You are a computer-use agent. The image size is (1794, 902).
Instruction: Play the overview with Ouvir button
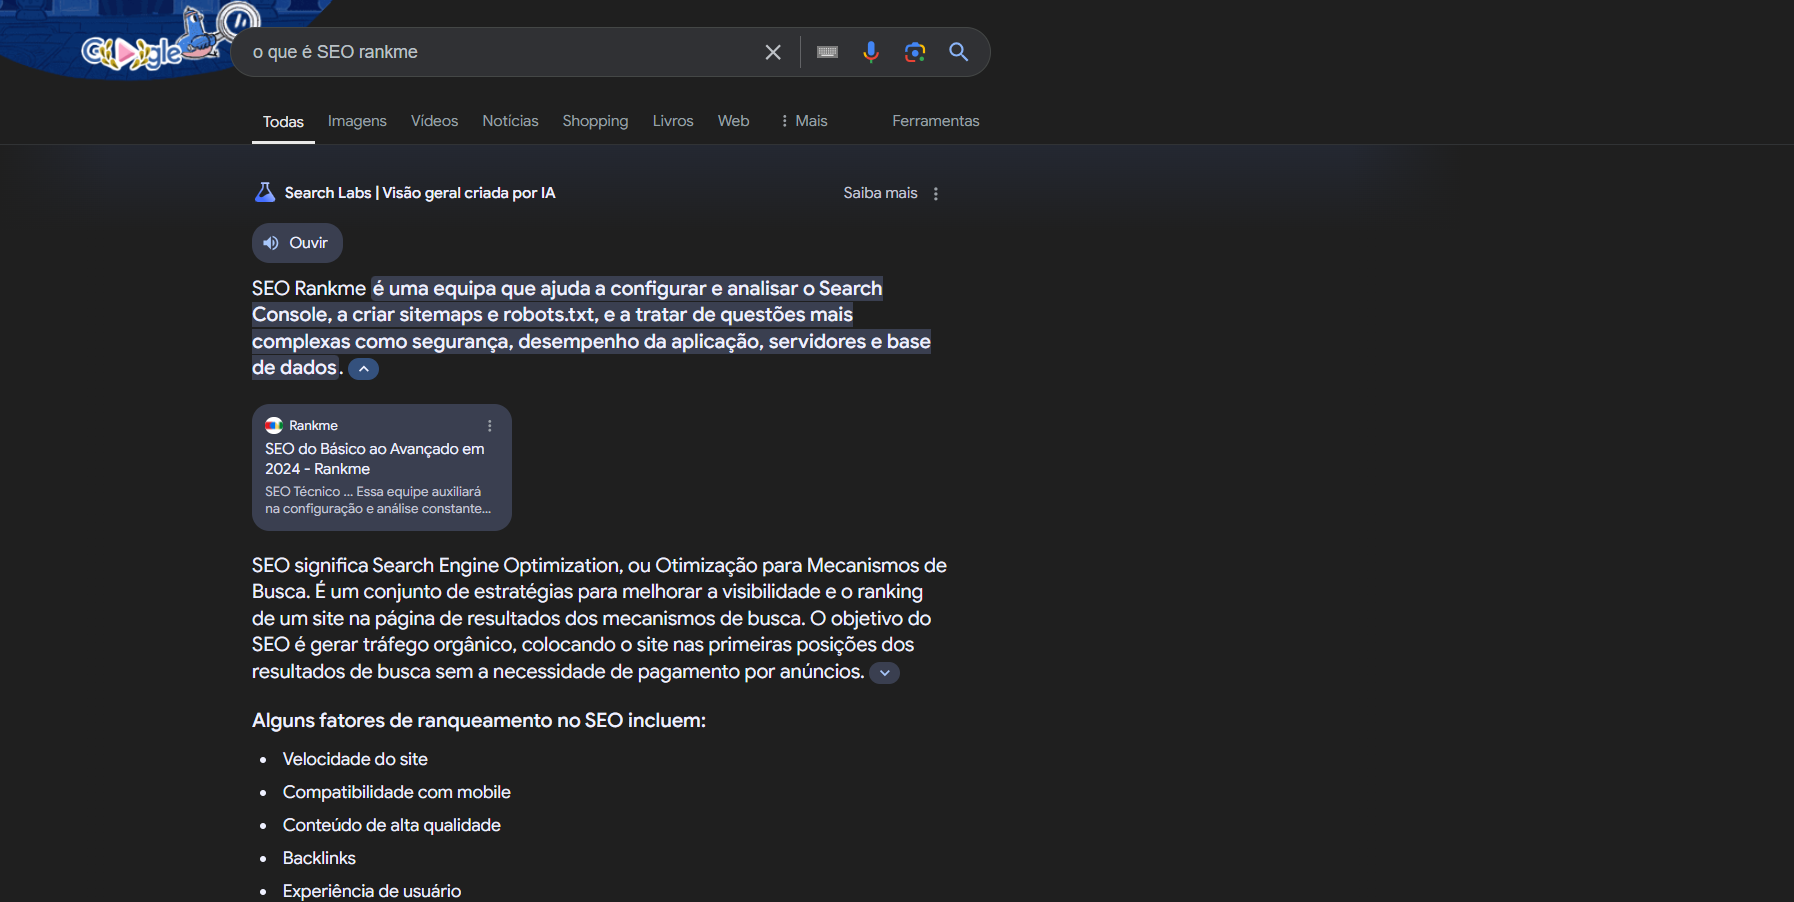(297, 243)
